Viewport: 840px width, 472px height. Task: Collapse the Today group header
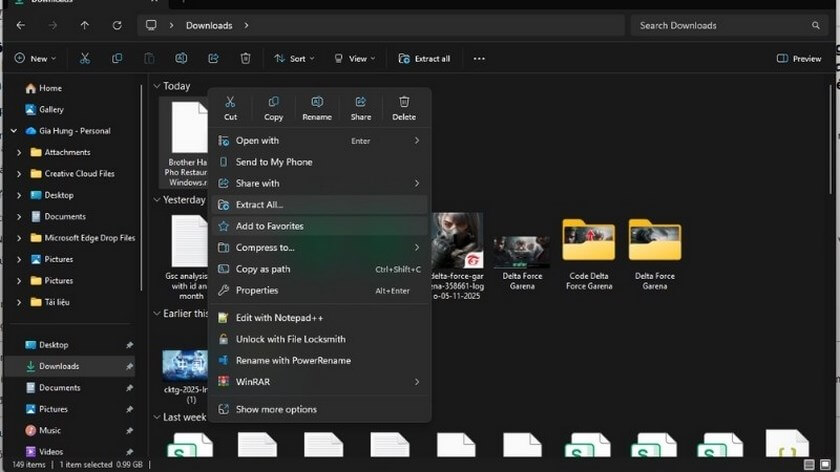(x=158, y=87)
